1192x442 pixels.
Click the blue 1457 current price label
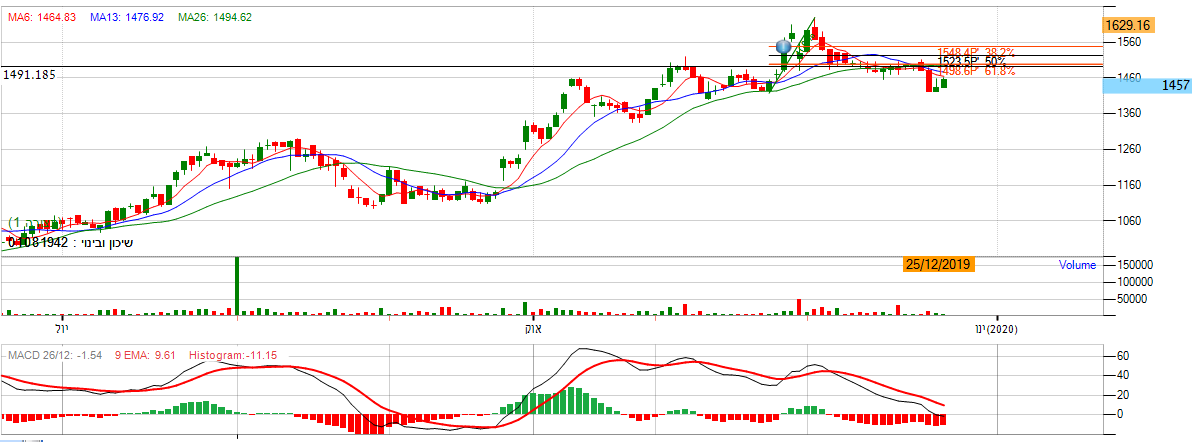[1147, 86]
